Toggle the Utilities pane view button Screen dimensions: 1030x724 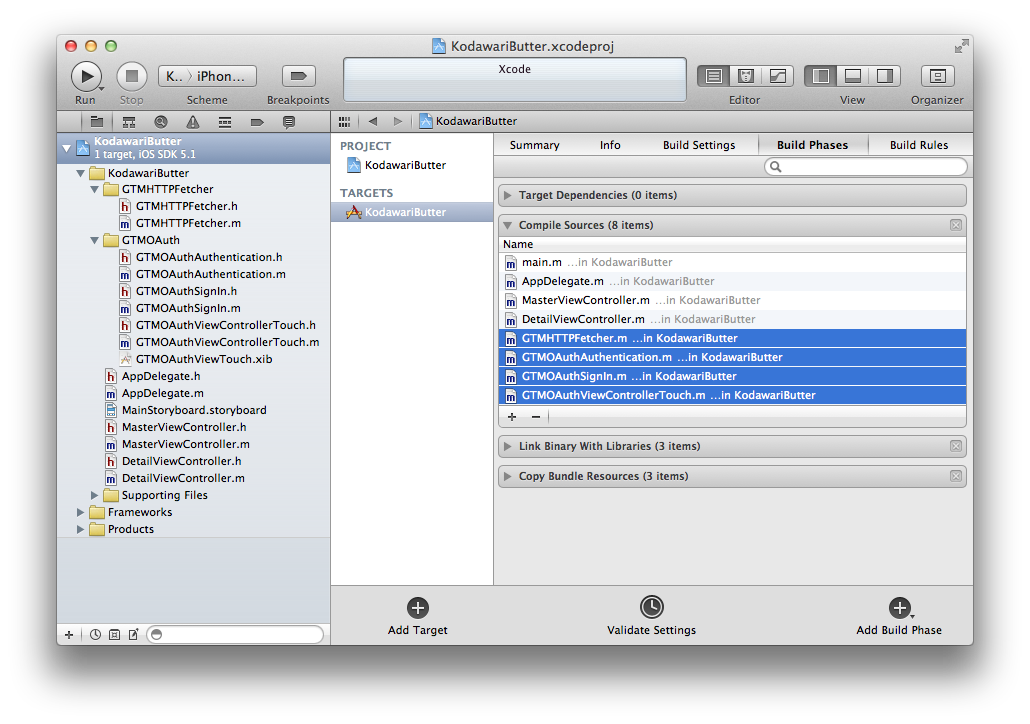[x=885, y=76]
